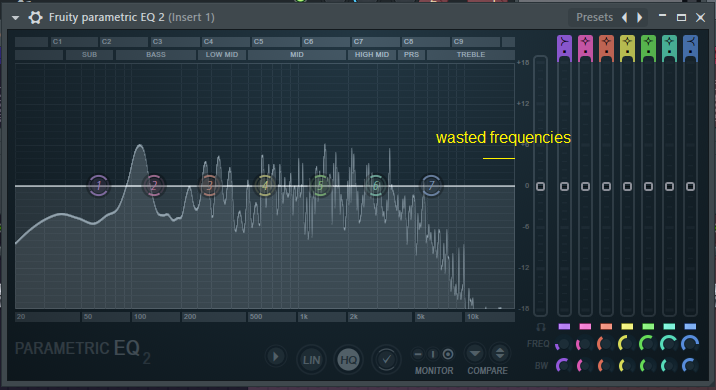The width and height of the screenshot is (716, 390).
Task: Toggle HQ high quality mode
Action: (x=349, y=360)
